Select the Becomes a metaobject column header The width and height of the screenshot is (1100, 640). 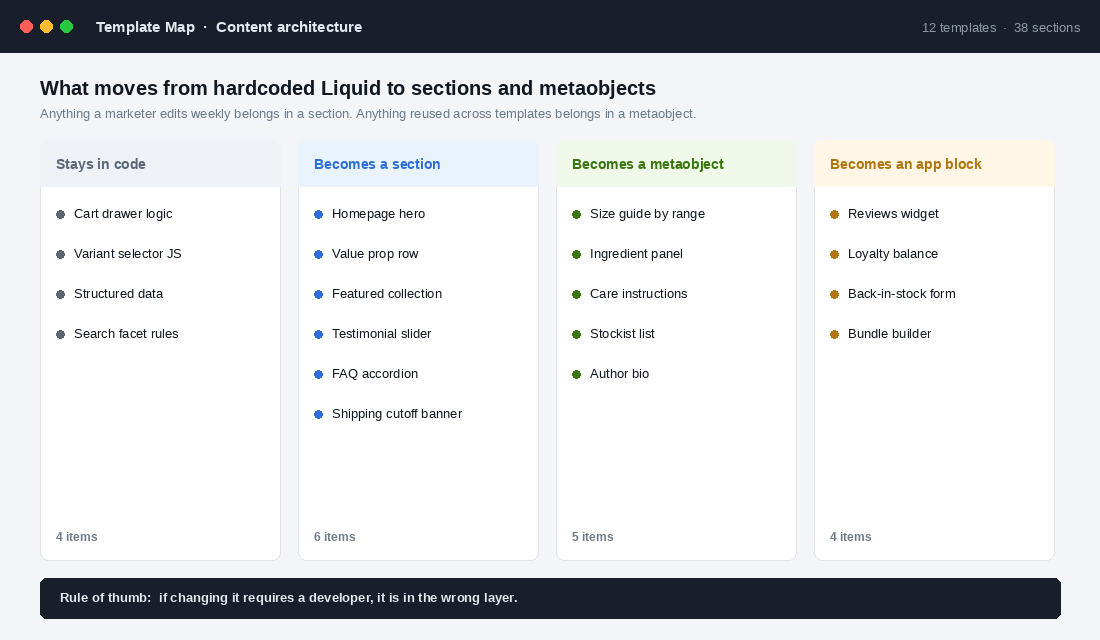coord(676,164)
